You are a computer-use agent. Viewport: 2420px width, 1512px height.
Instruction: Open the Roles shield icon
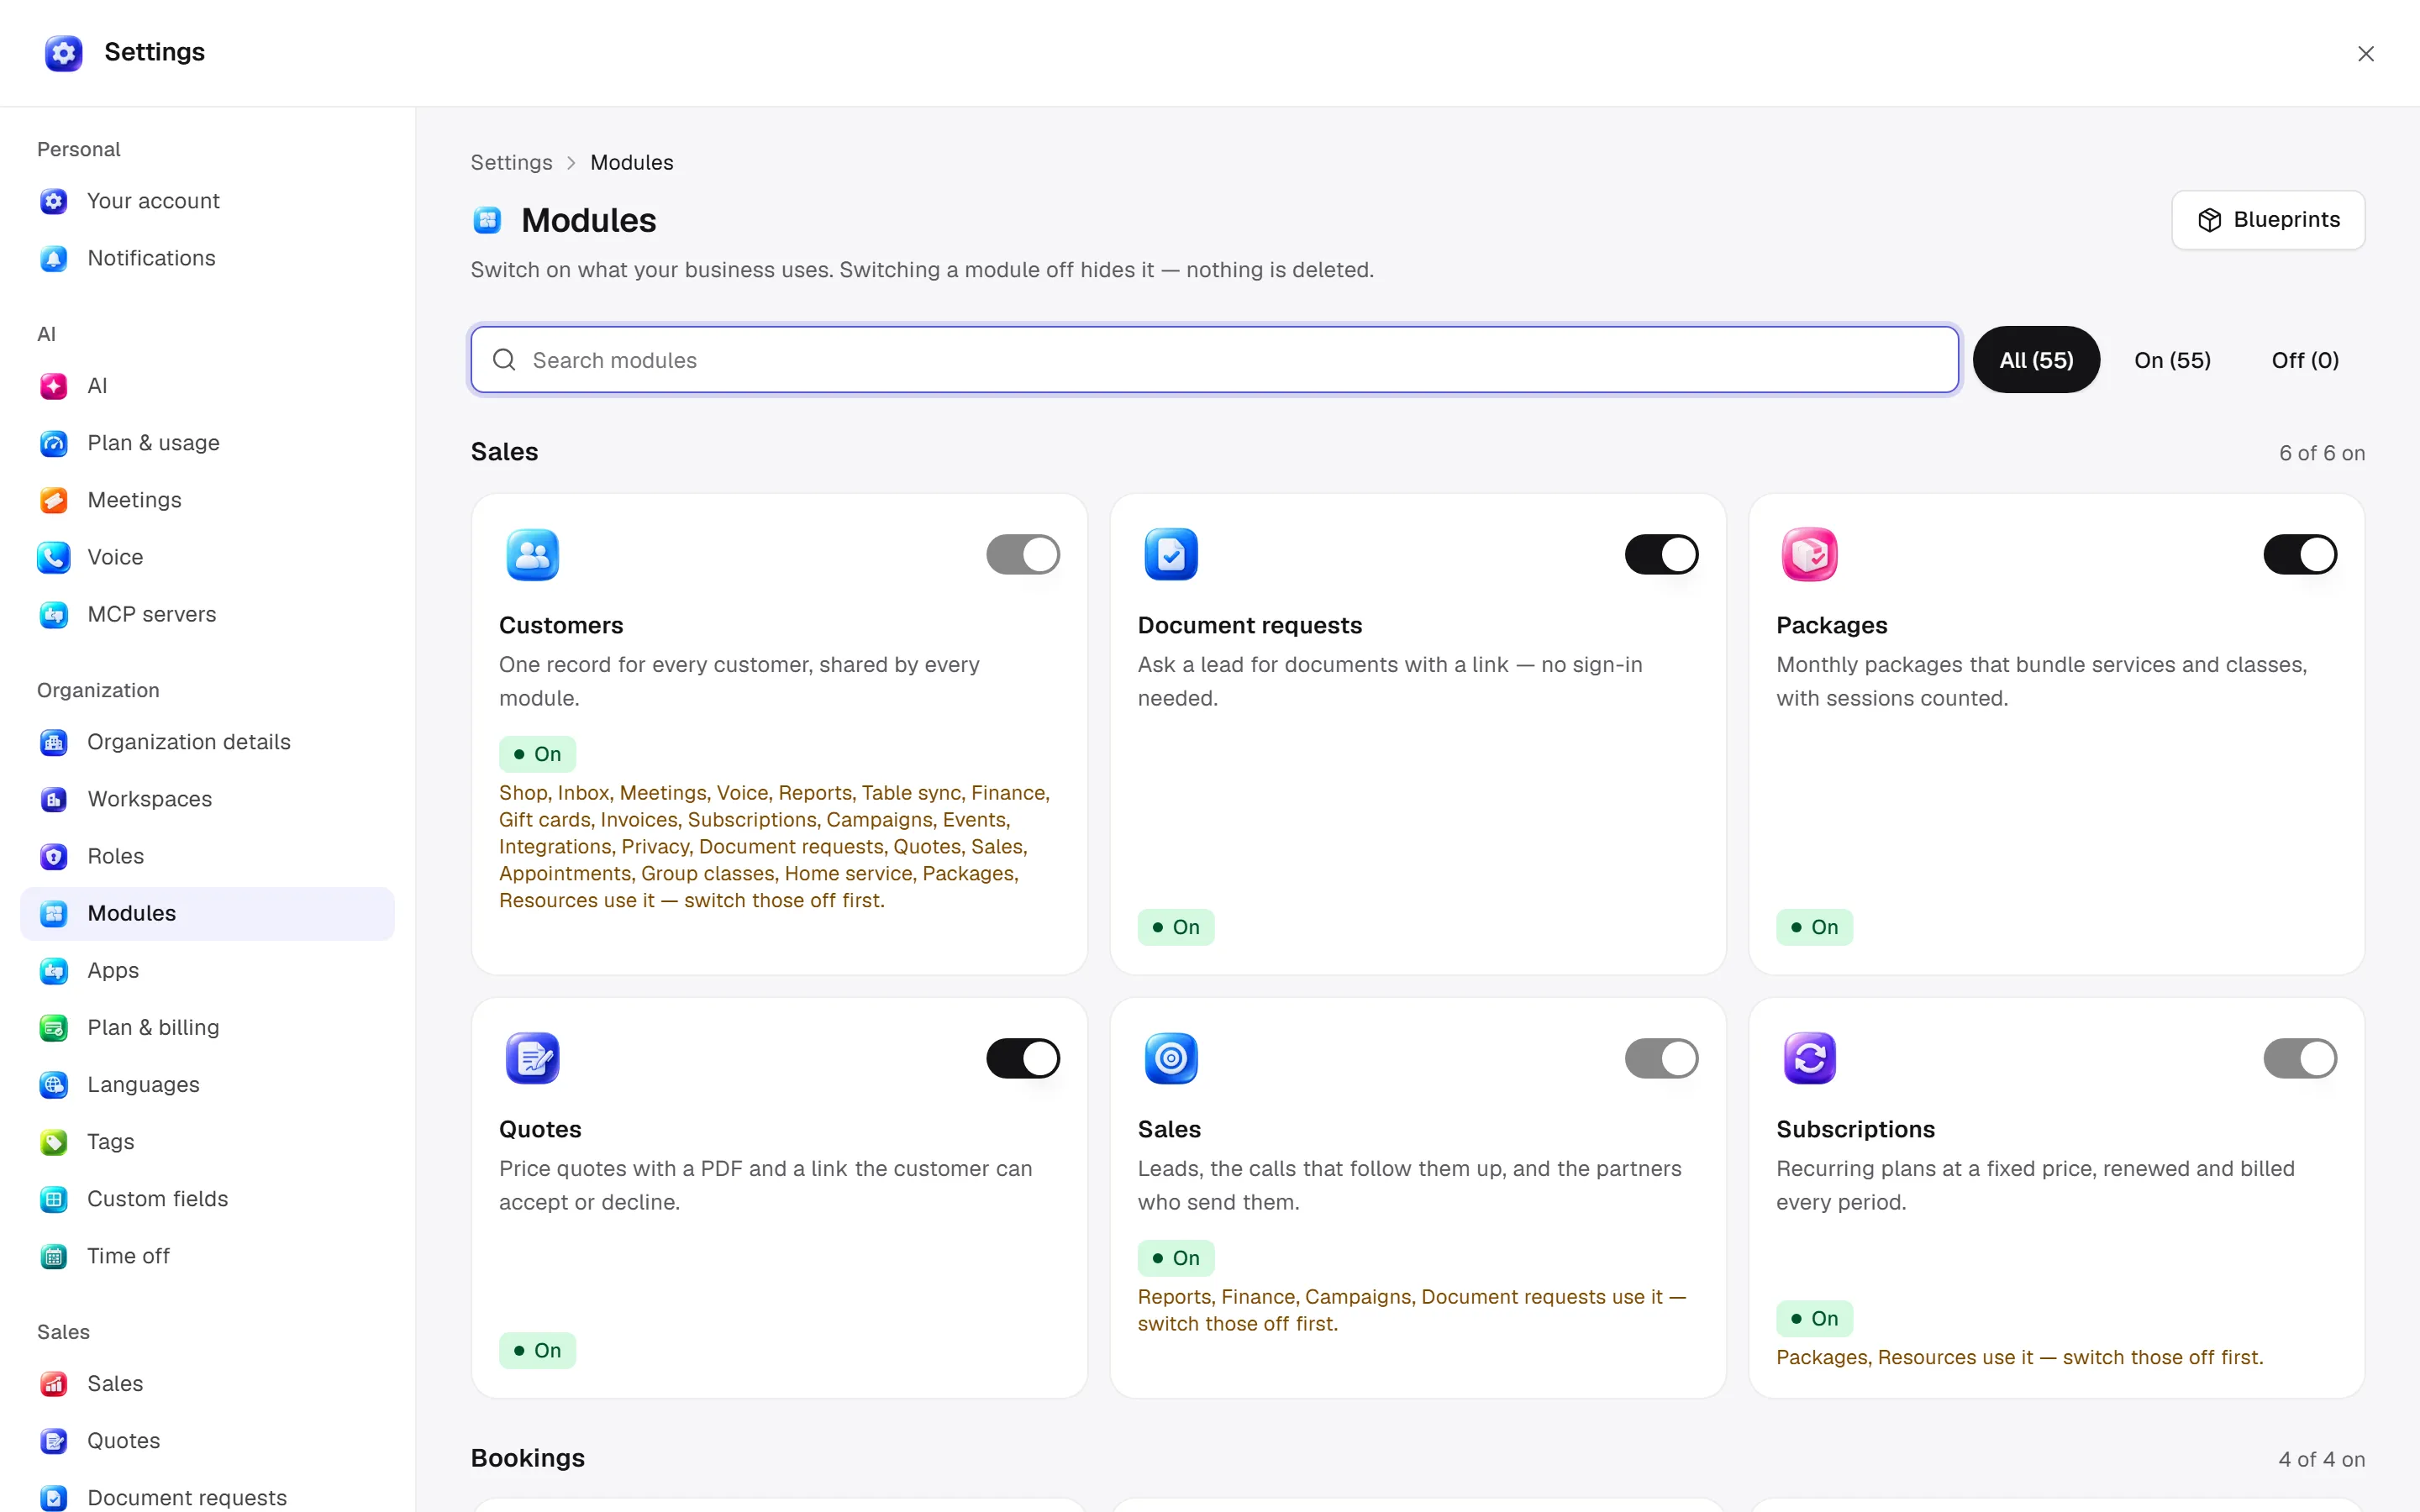[x=54, y=856]
